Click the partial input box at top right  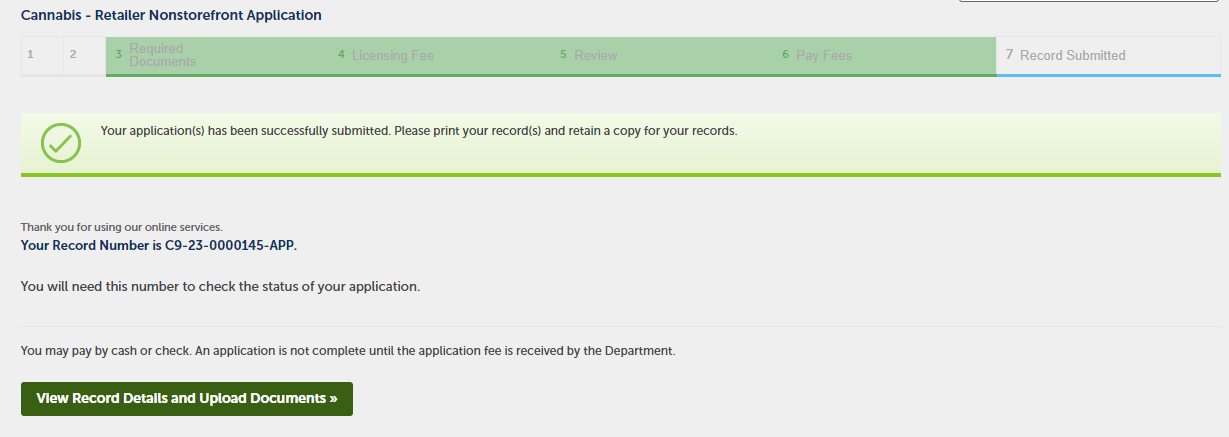1092,1
